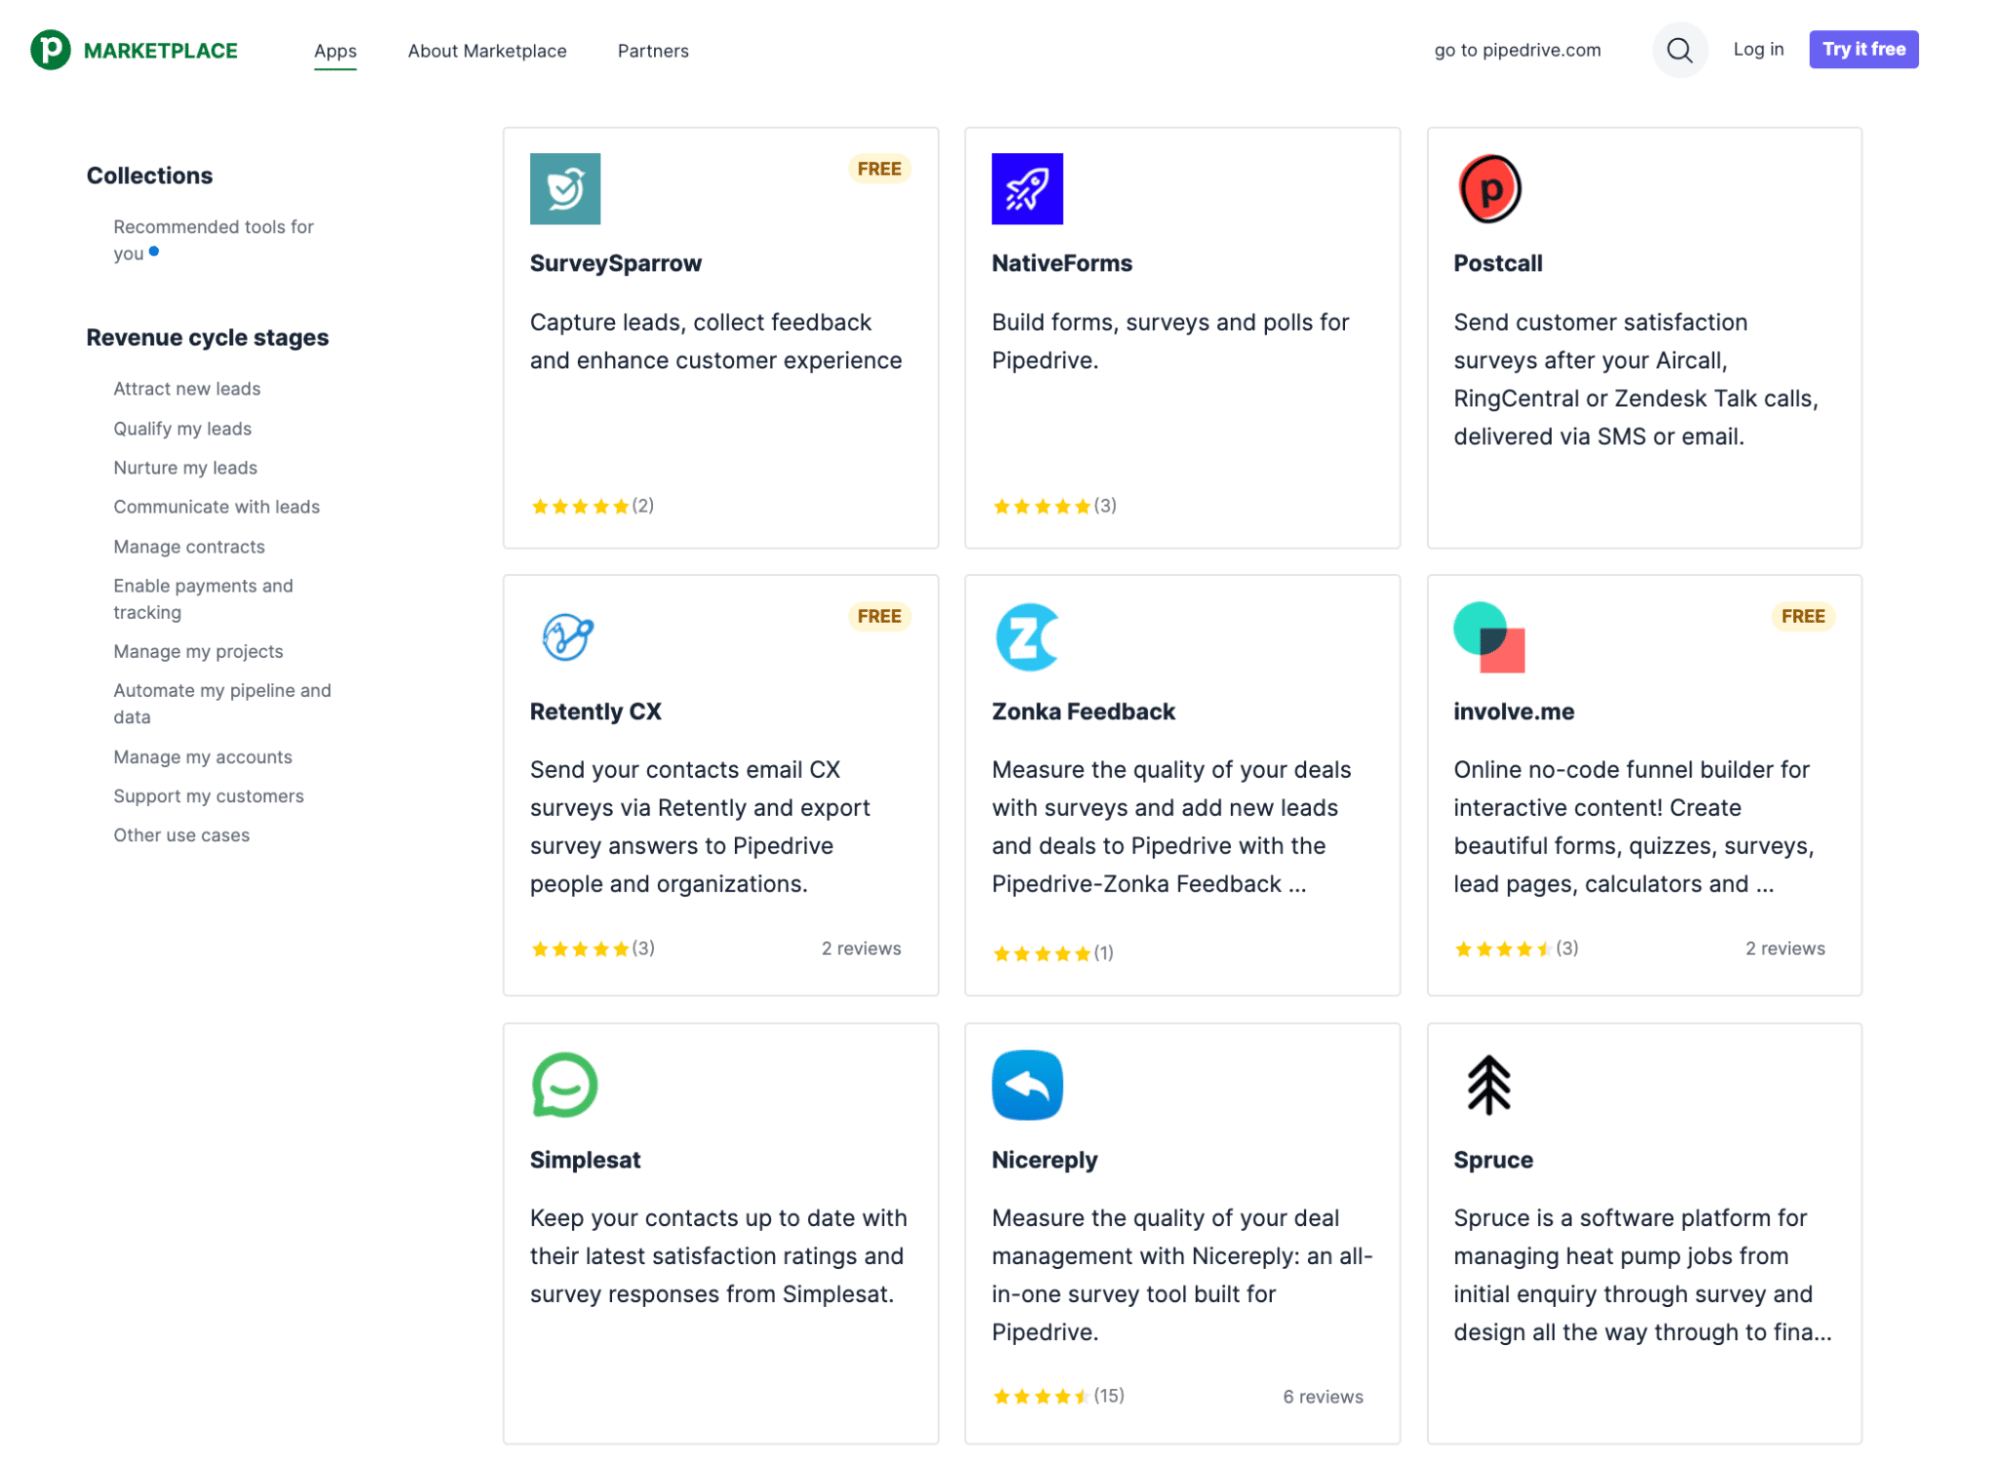Open the search magnifier

tap(1680, 50)
